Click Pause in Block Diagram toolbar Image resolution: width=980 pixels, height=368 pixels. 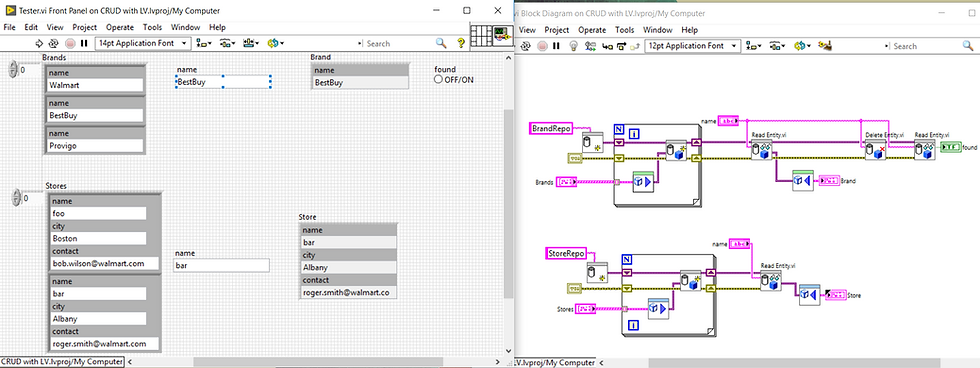pyautogui.click(x=556, y=46)
